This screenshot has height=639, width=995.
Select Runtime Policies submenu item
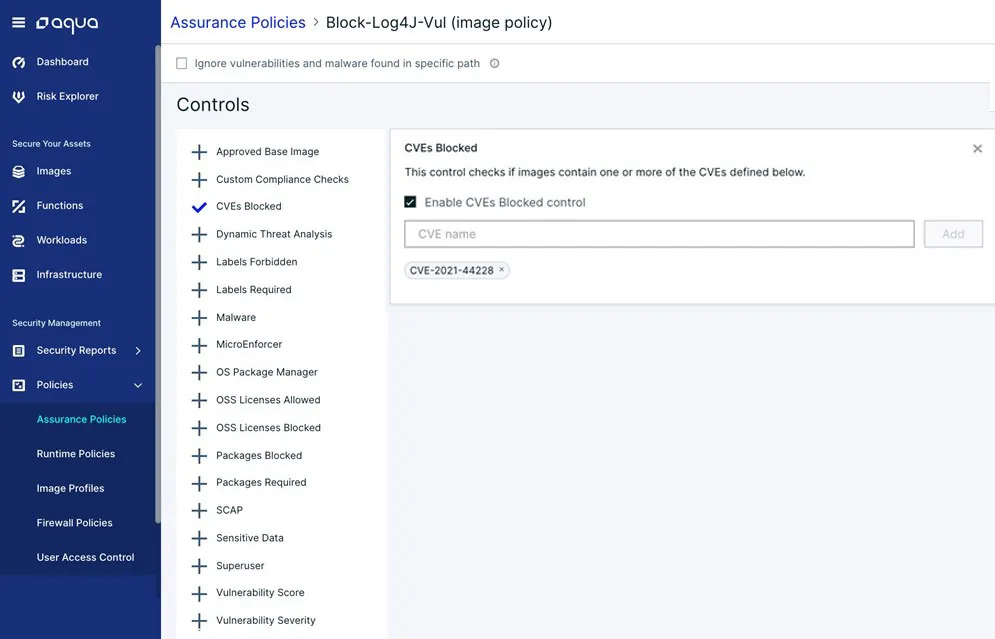pyautogui.click(x=76, y=454)
